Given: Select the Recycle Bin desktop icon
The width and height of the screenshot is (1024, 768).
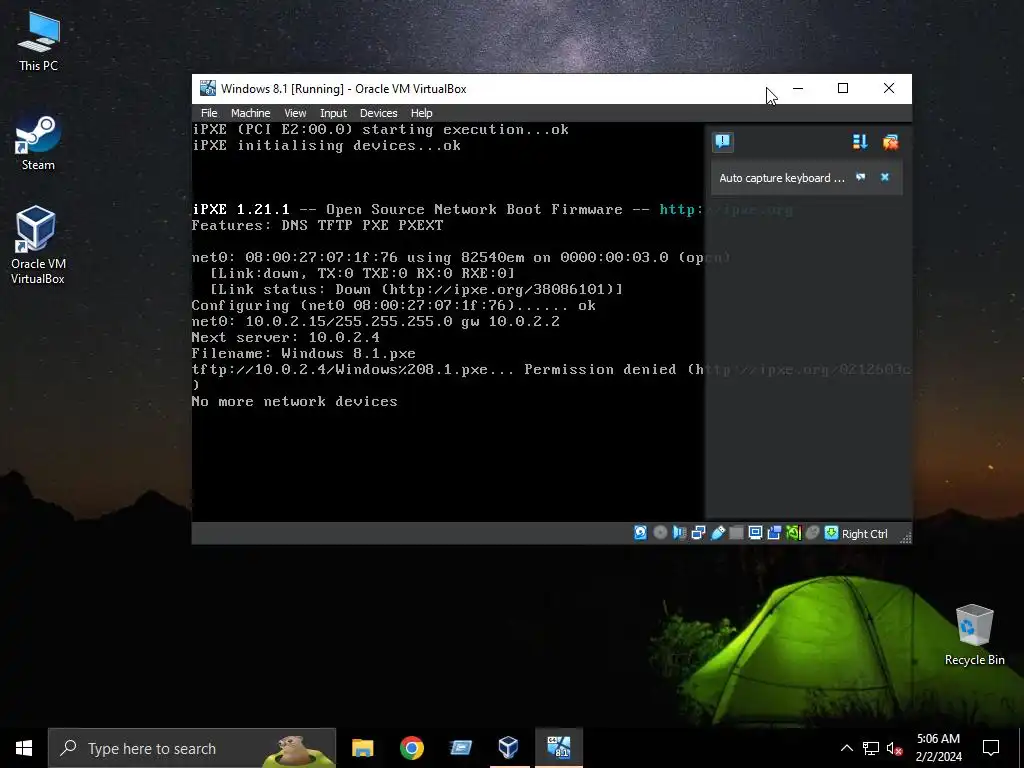Looking at the screenshot, I should tap(974, 634).
